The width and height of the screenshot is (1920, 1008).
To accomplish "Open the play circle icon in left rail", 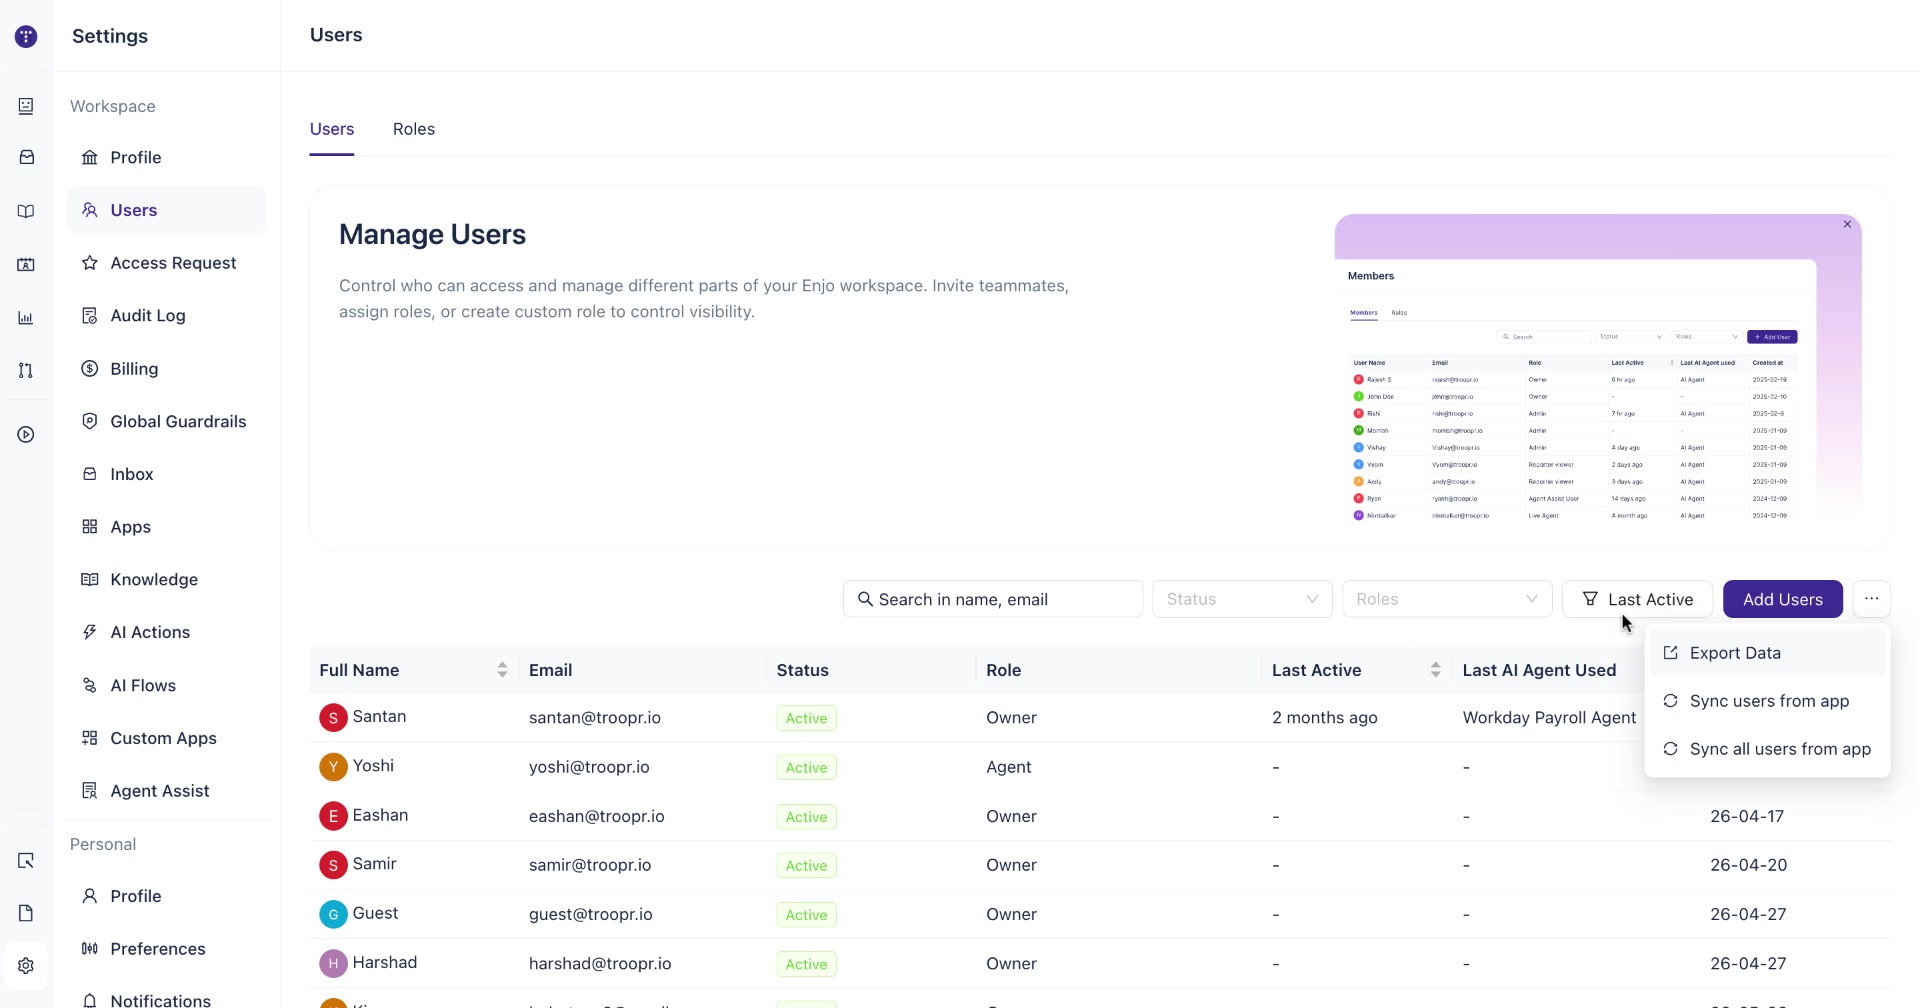I will tap(26, 435).
